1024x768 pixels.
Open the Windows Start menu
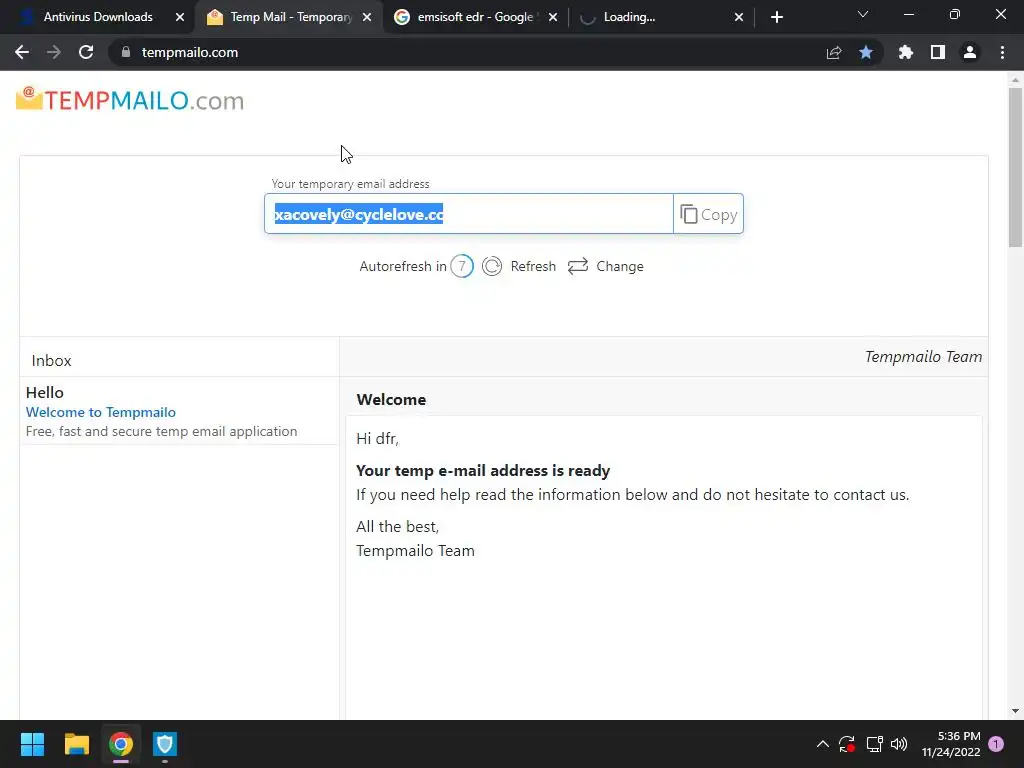pos(32,744)
